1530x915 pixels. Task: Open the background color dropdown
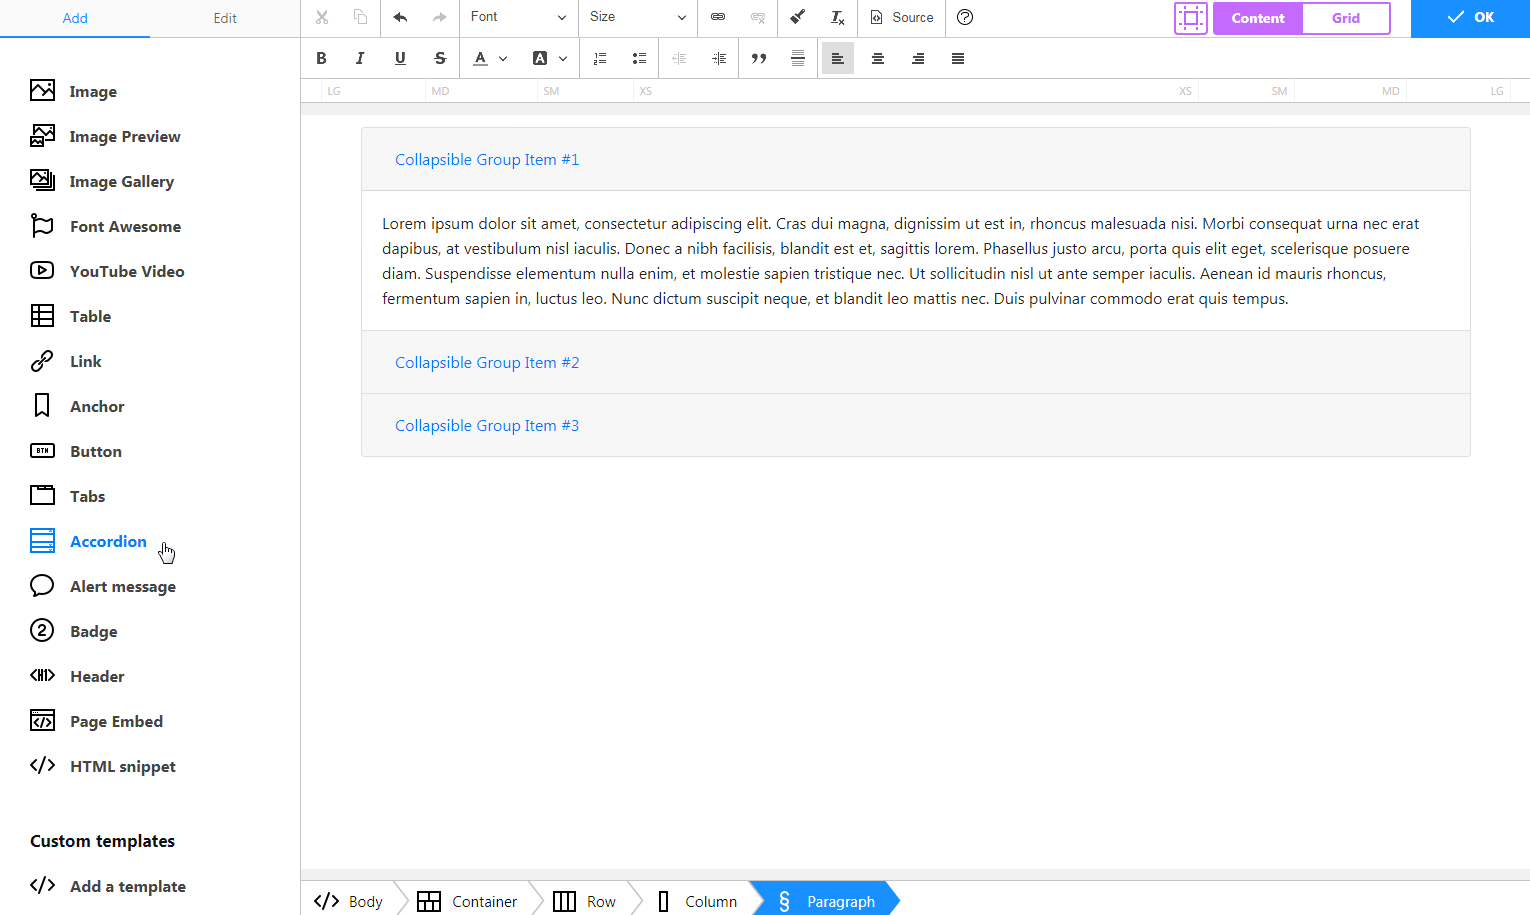[x=550, y=58]
